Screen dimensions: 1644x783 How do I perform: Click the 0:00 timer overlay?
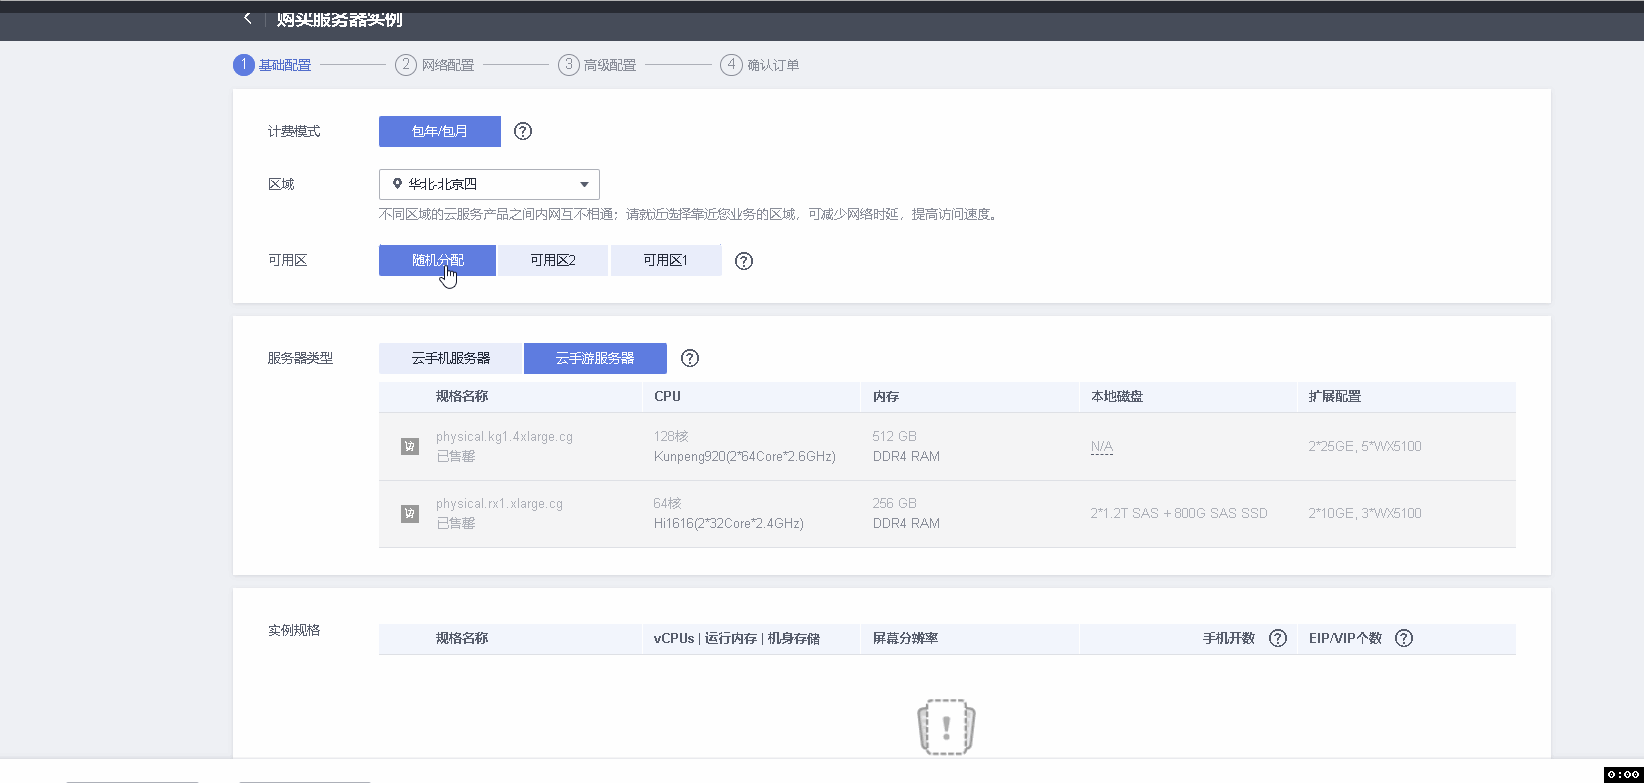coord(1623,774)
